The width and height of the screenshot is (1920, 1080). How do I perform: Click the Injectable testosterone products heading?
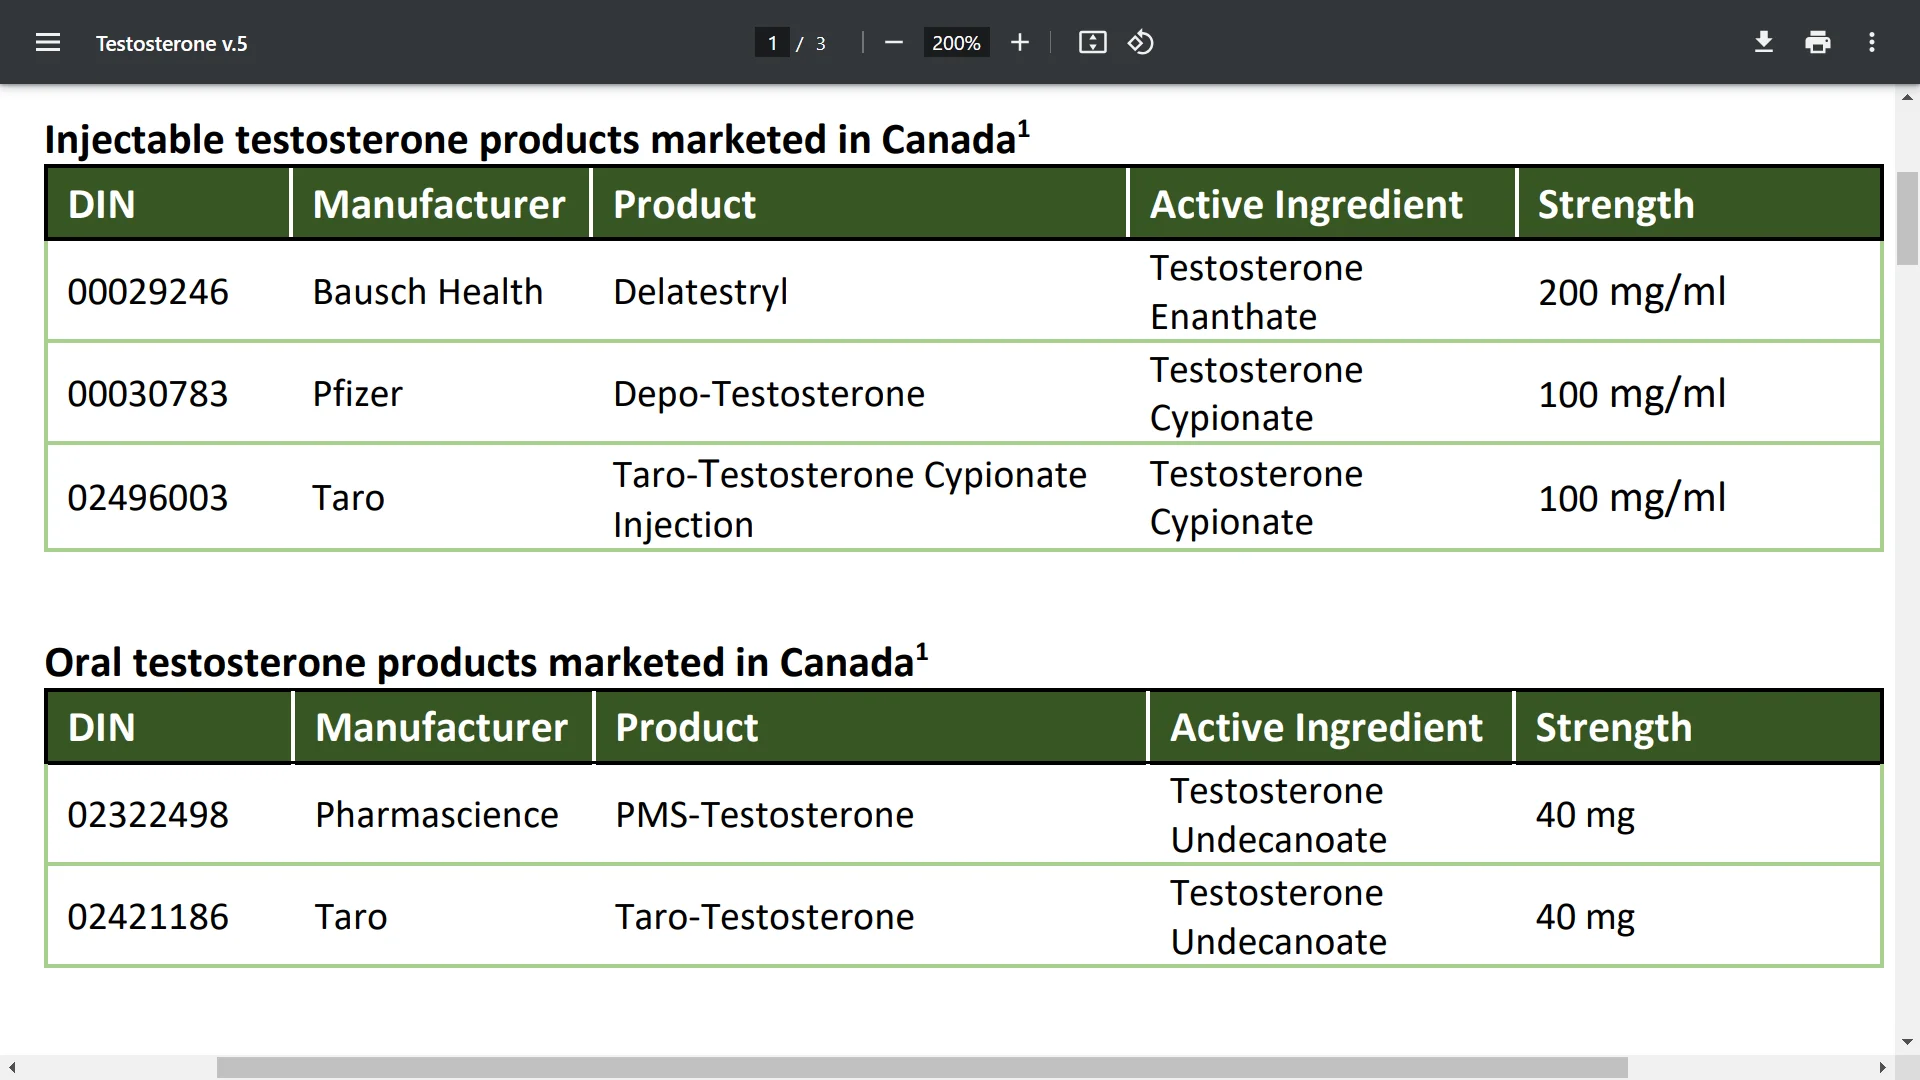[x=537, y=139]
